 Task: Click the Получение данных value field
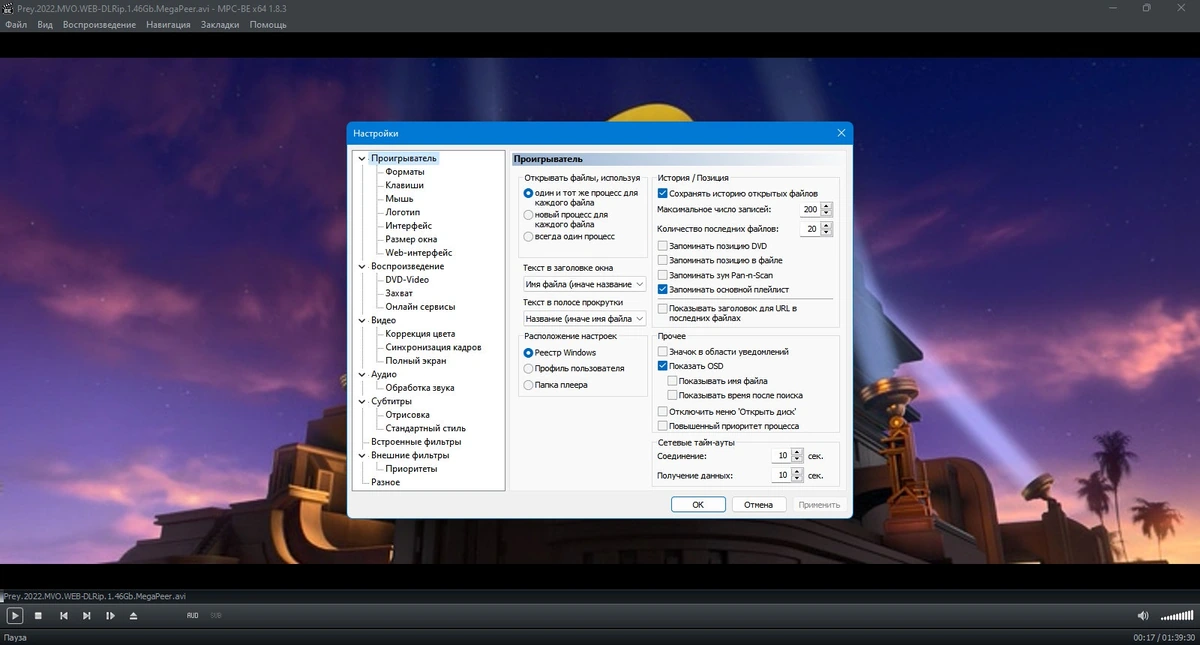pyautogui.click(x=783, y=476)
